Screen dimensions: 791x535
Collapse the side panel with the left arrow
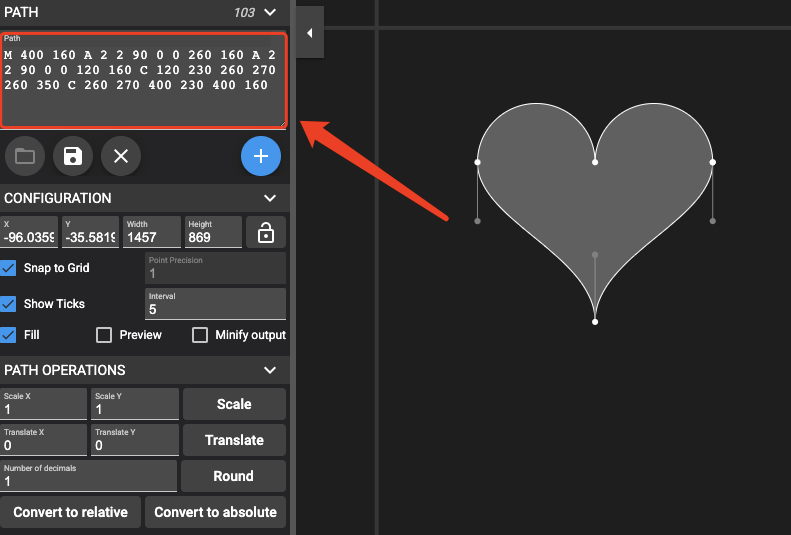310,33
